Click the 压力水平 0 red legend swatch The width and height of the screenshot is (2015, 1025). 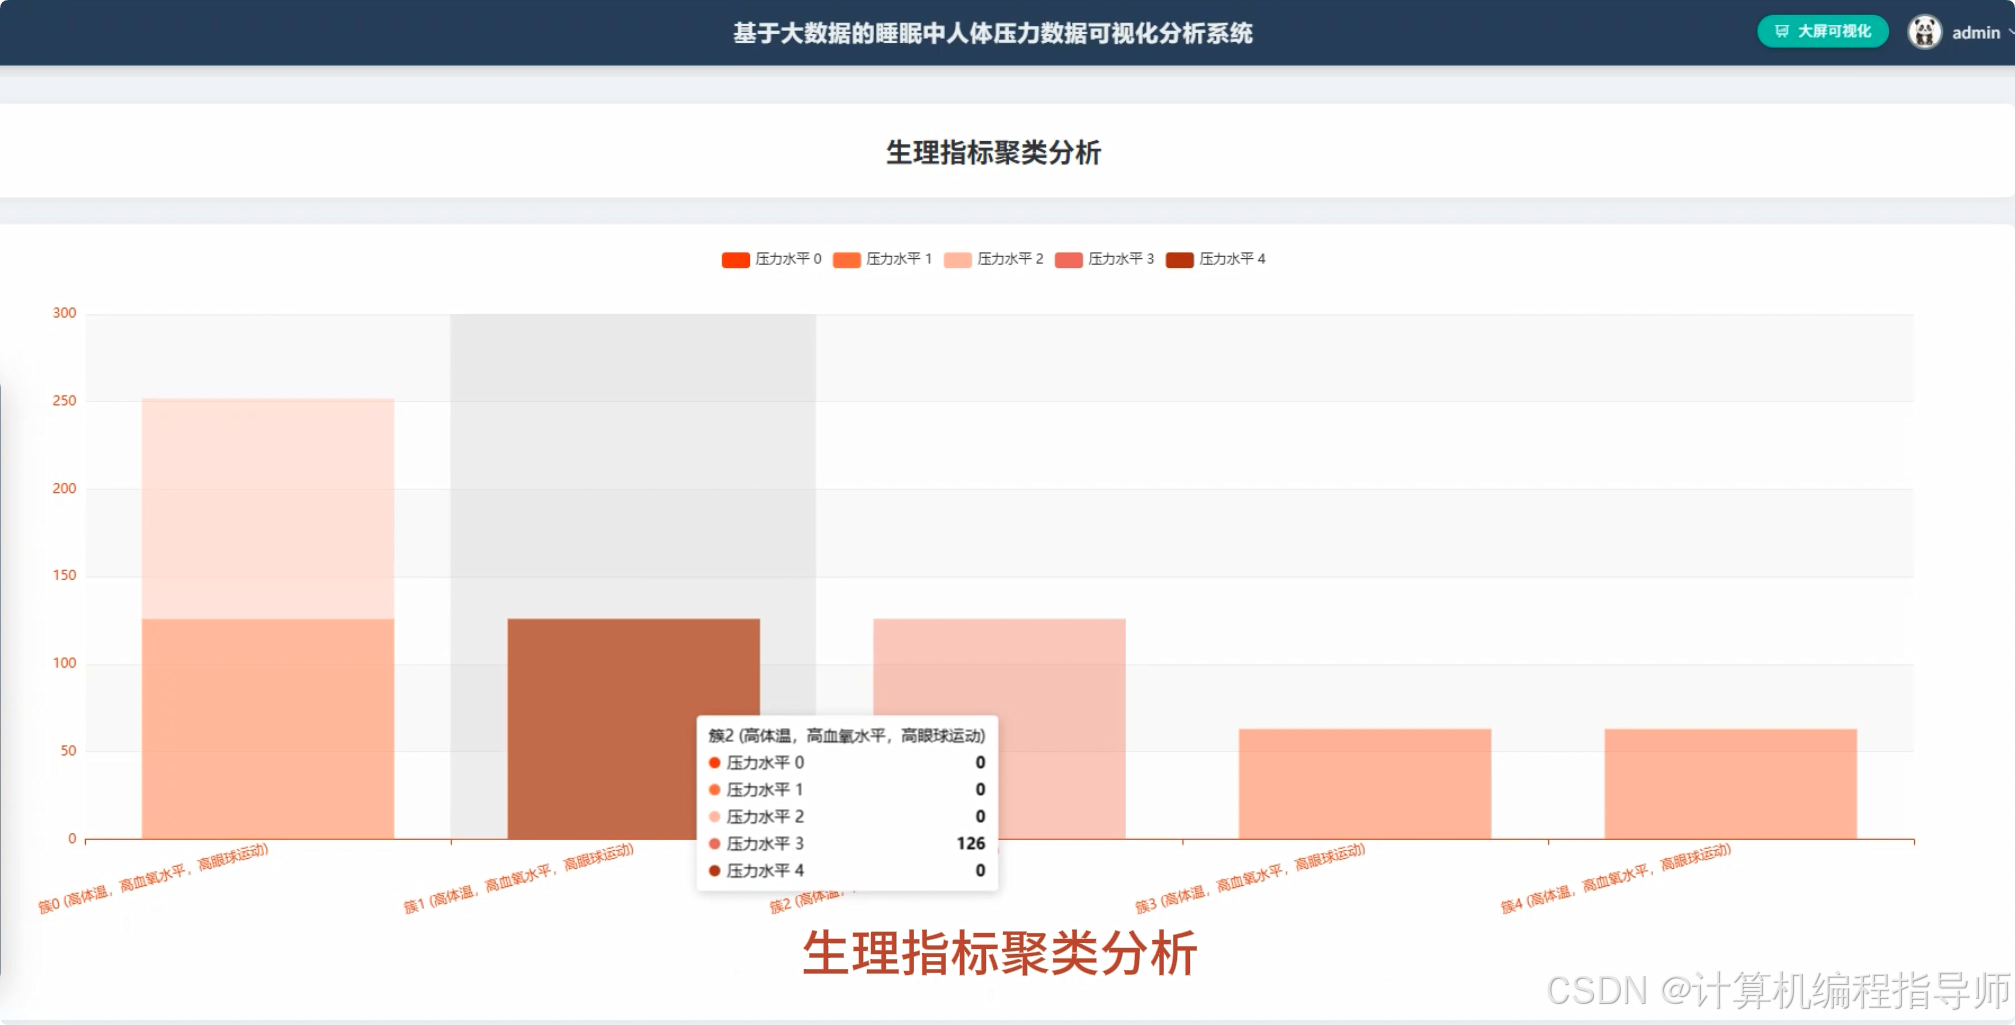pyautogui.click(x=735, y=260)
